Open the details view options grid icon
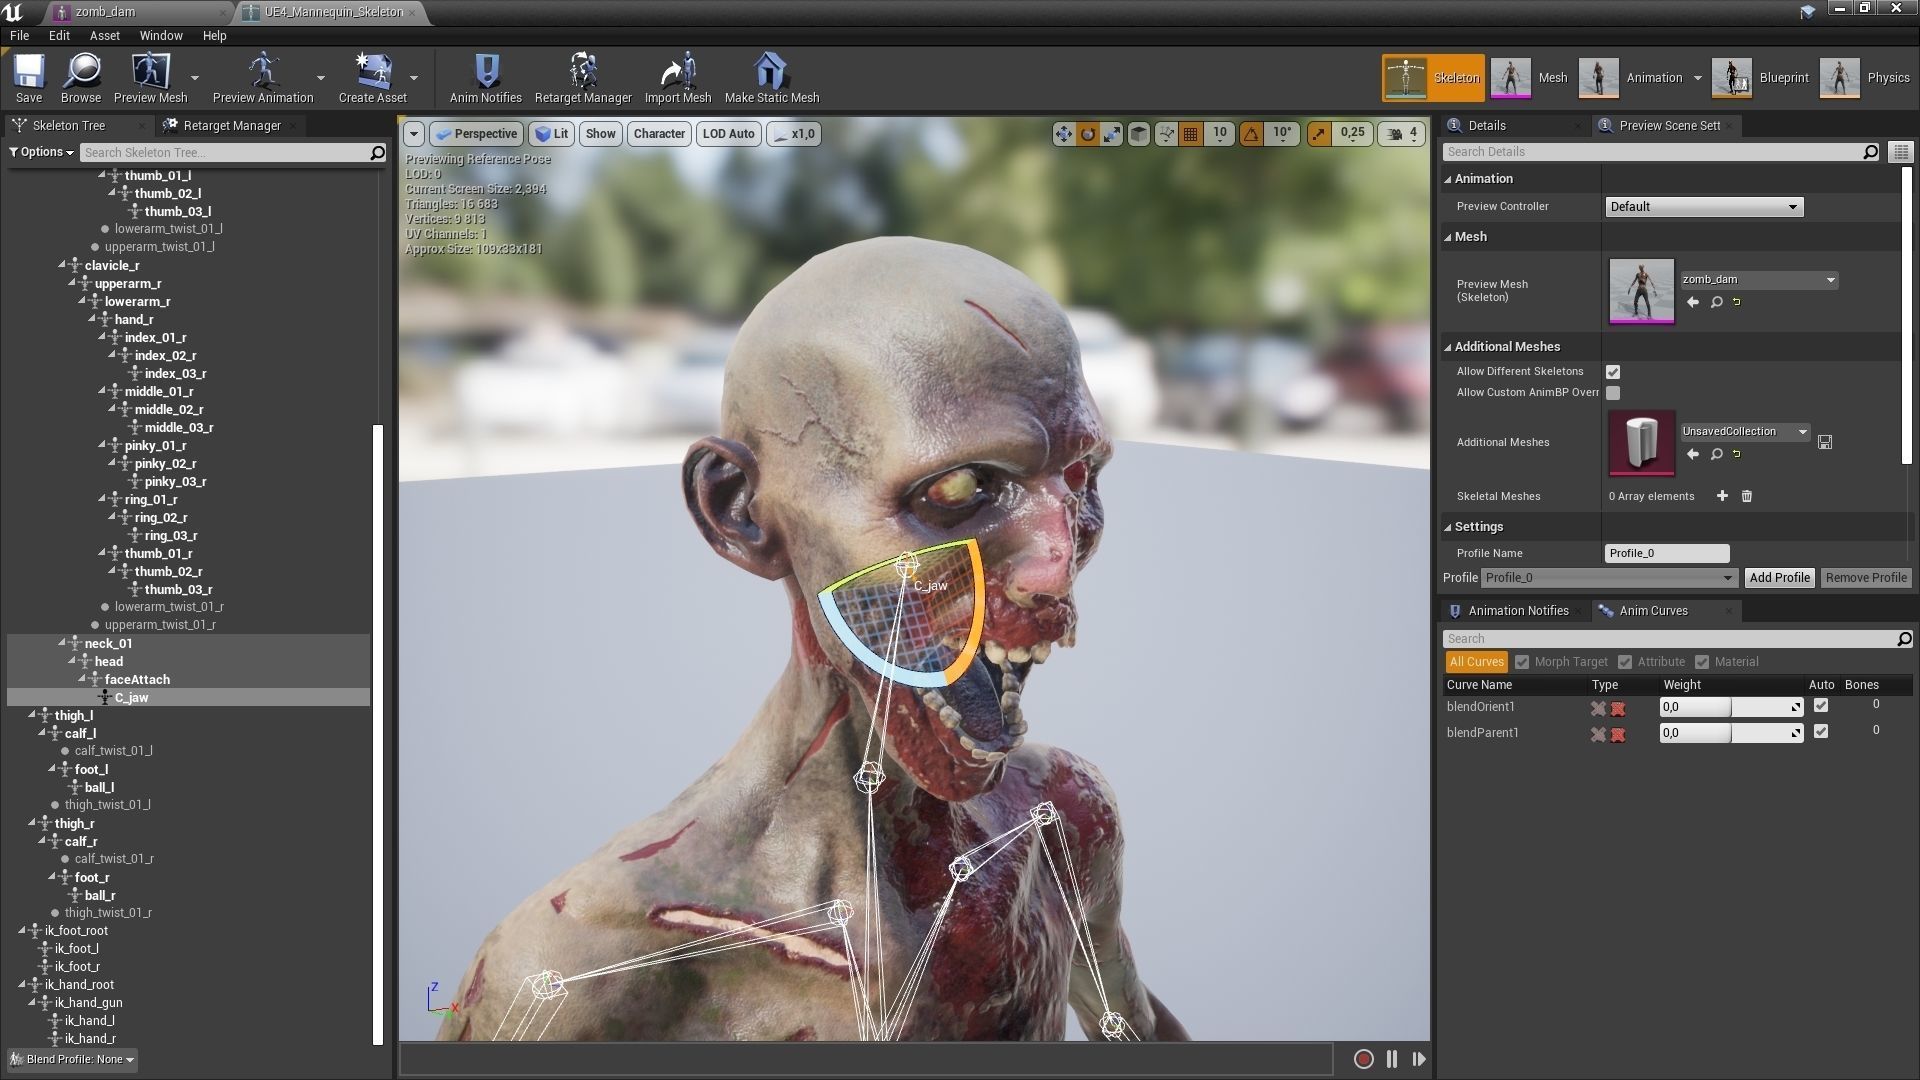The height and width of the screenshot is (1080, 1920). tap(1900, 152)
